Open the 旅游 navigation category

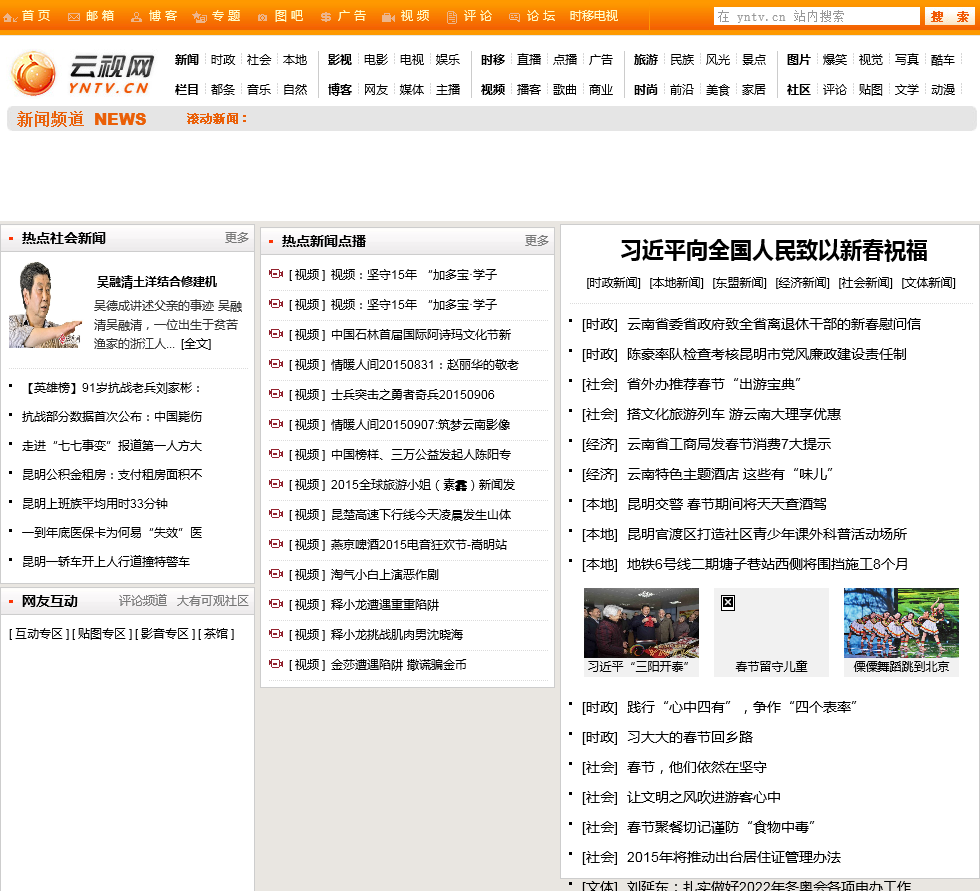coord(646,60)
